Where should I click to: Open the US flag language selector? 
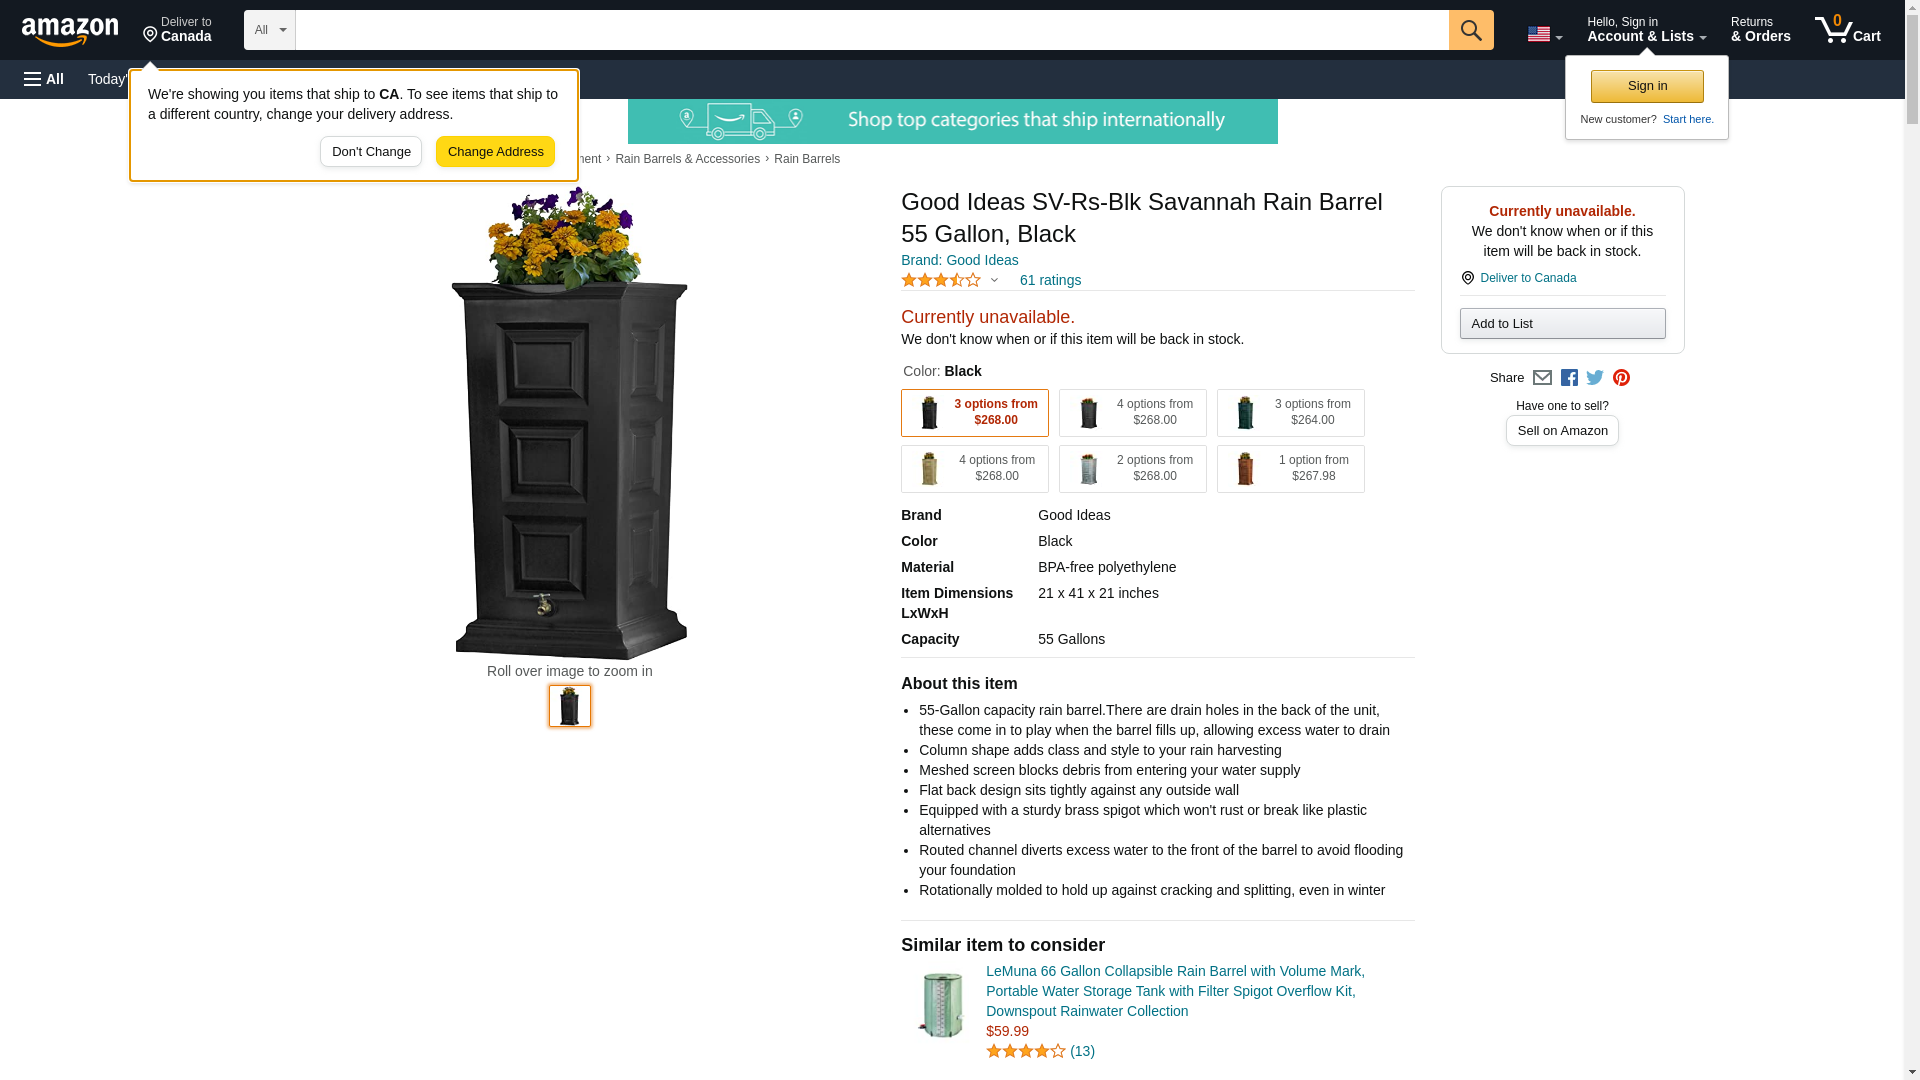click(x=1544, y=34)
